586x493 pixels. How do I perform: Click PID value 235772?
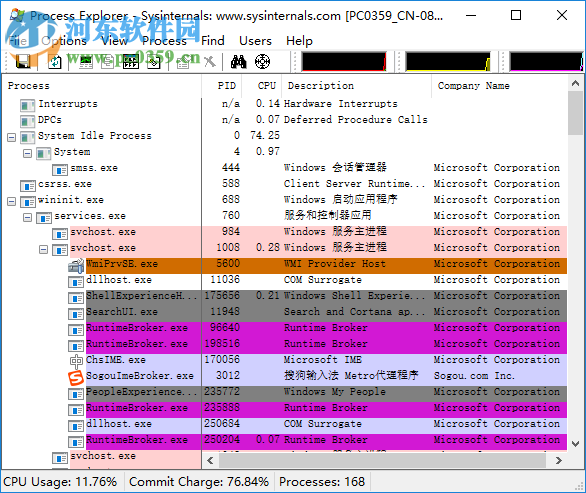point(222,392)
